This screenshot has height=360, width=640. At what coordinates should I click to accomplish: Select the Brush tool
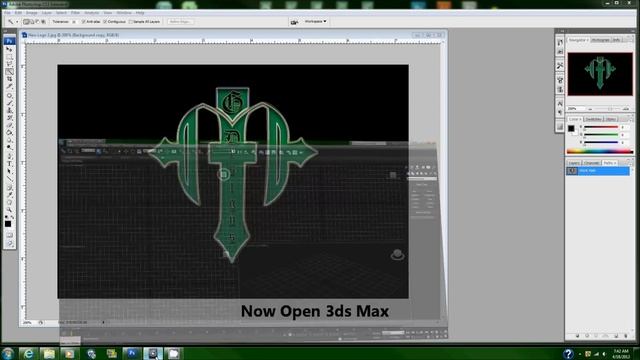[x=9, y=103]
